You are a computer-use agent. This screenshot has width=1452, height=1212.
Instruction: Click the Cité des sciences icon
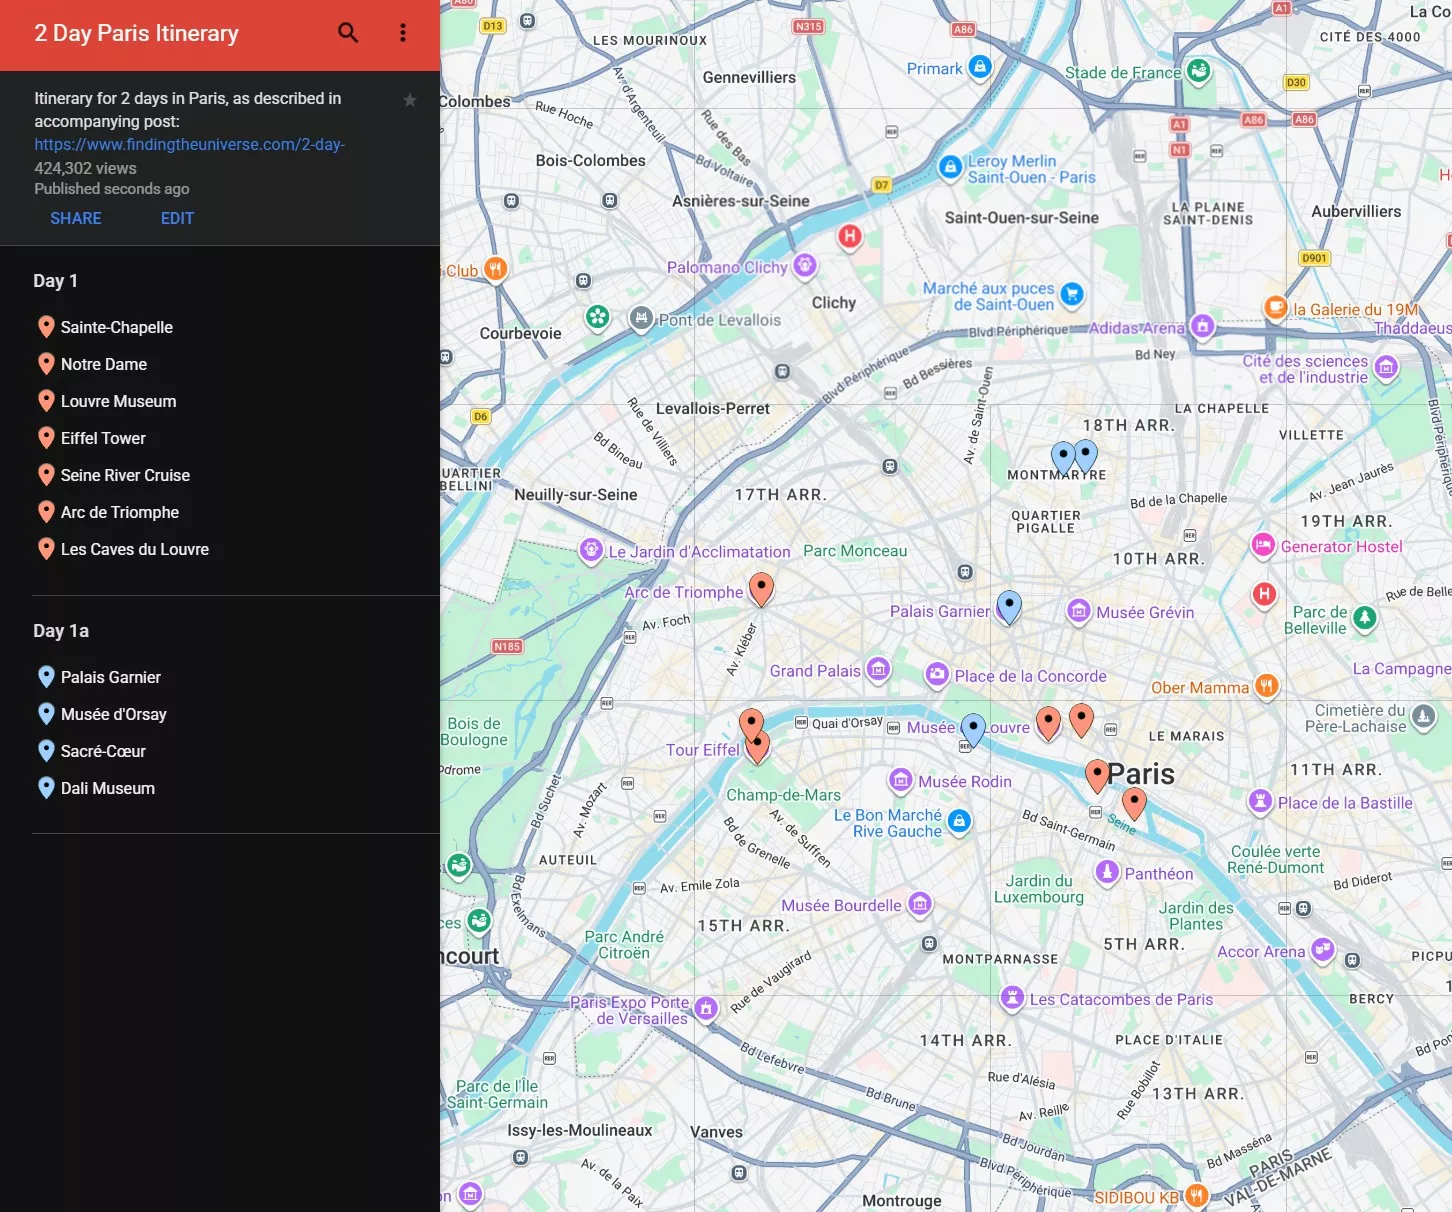click(x=1386, y=368)
